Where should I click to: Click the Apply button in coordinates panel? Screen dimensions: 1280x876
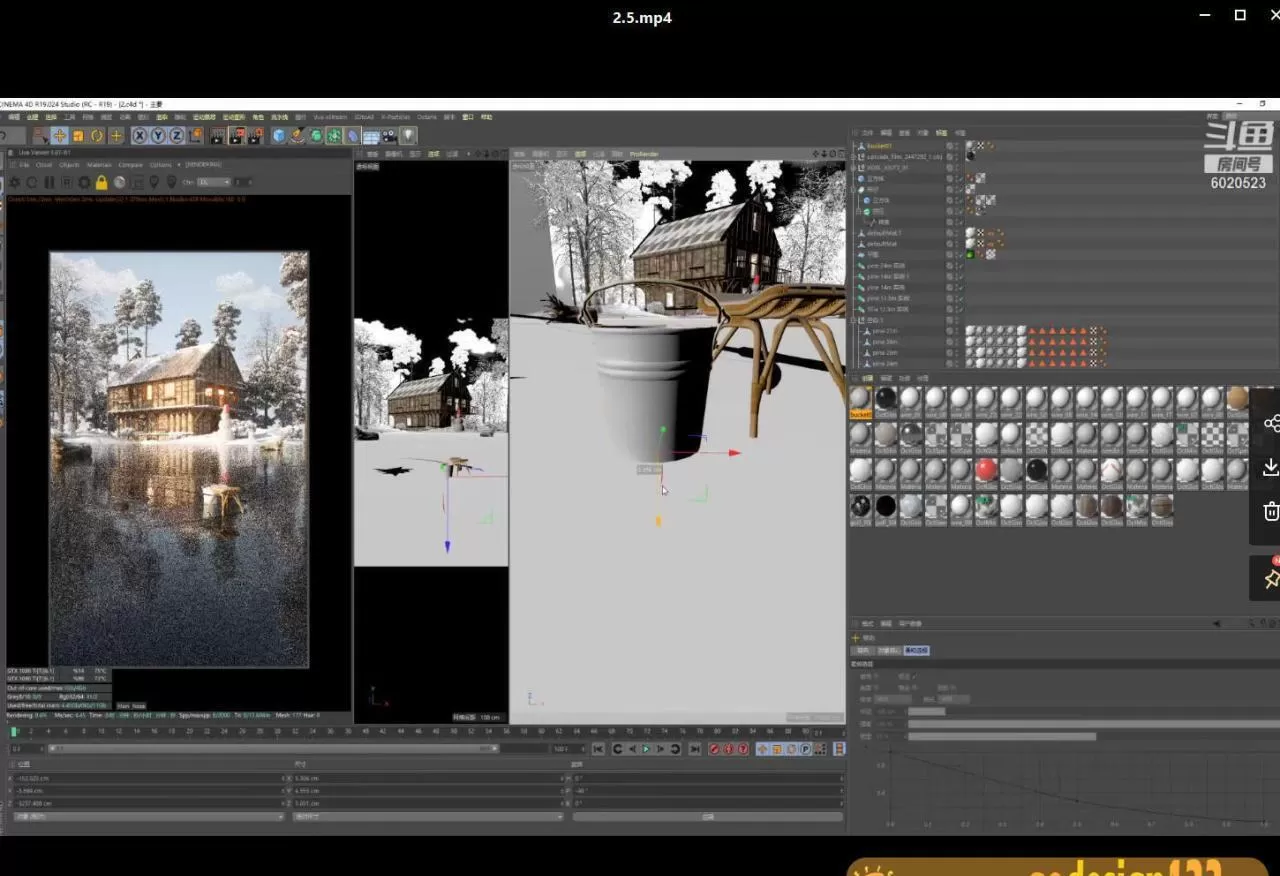(707, 817)
